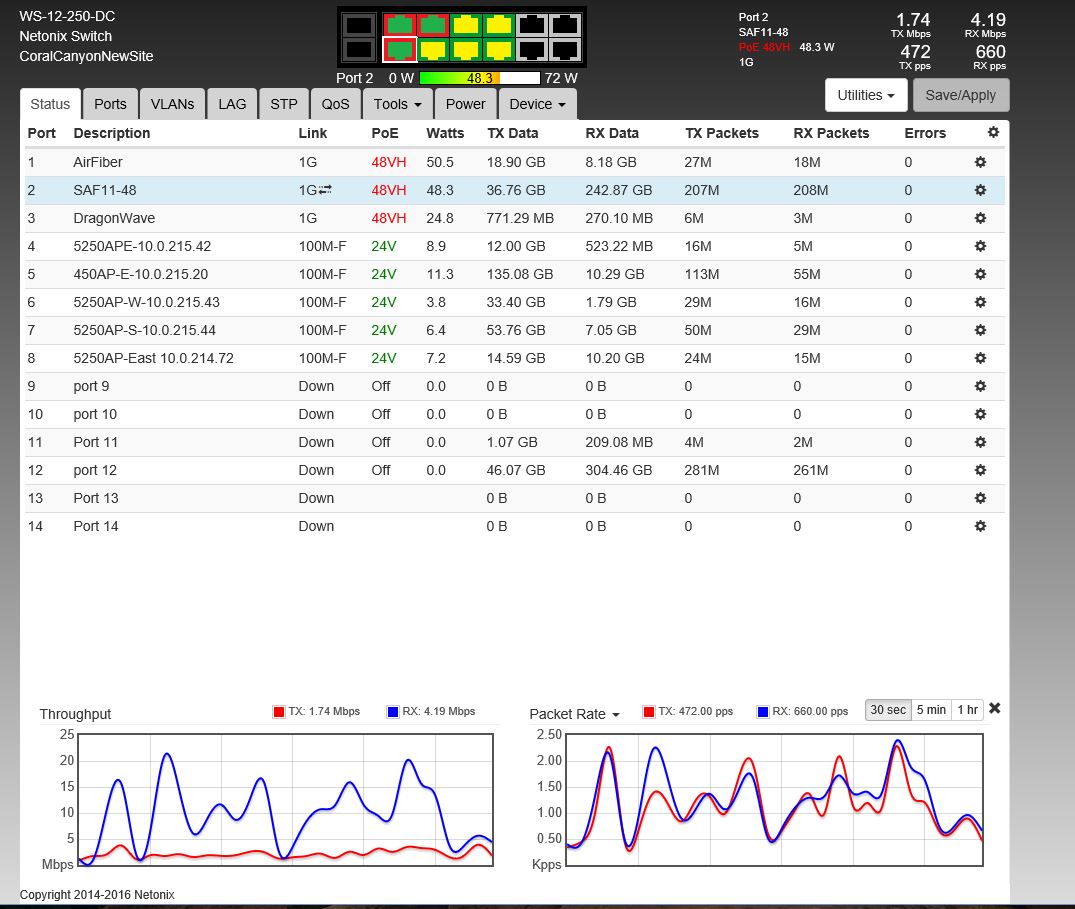
Task: Click port 5 yellow jack in switch diagram
Action: (465, 25)
